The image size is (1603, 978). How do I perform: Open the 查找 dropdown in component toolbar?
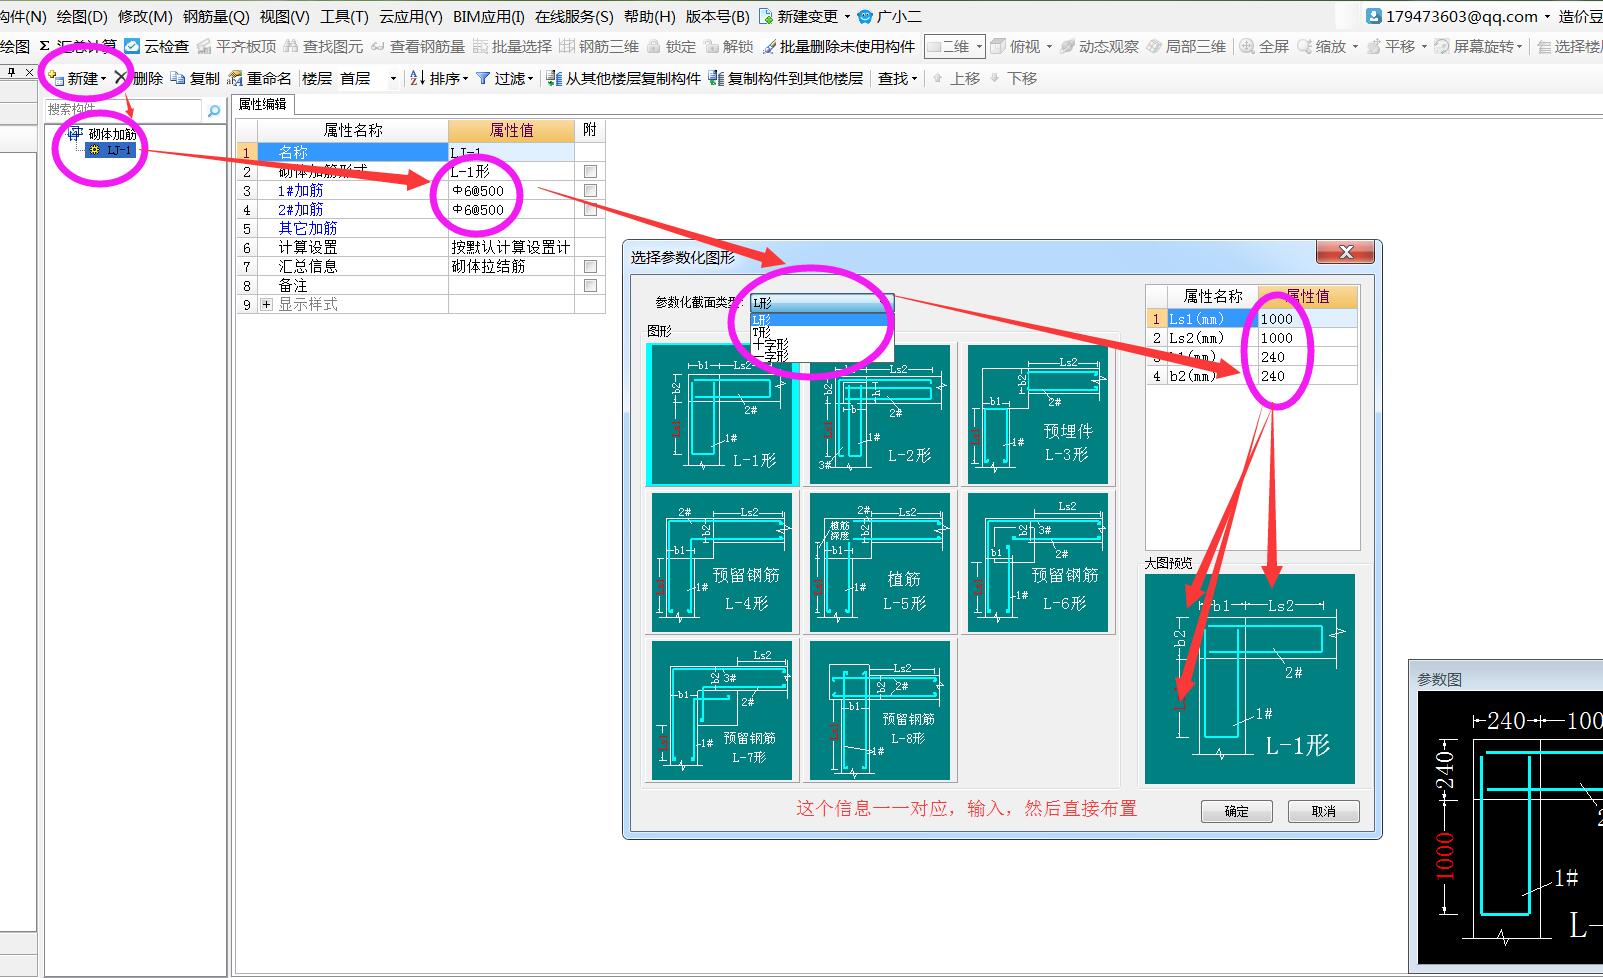point(897,78)
